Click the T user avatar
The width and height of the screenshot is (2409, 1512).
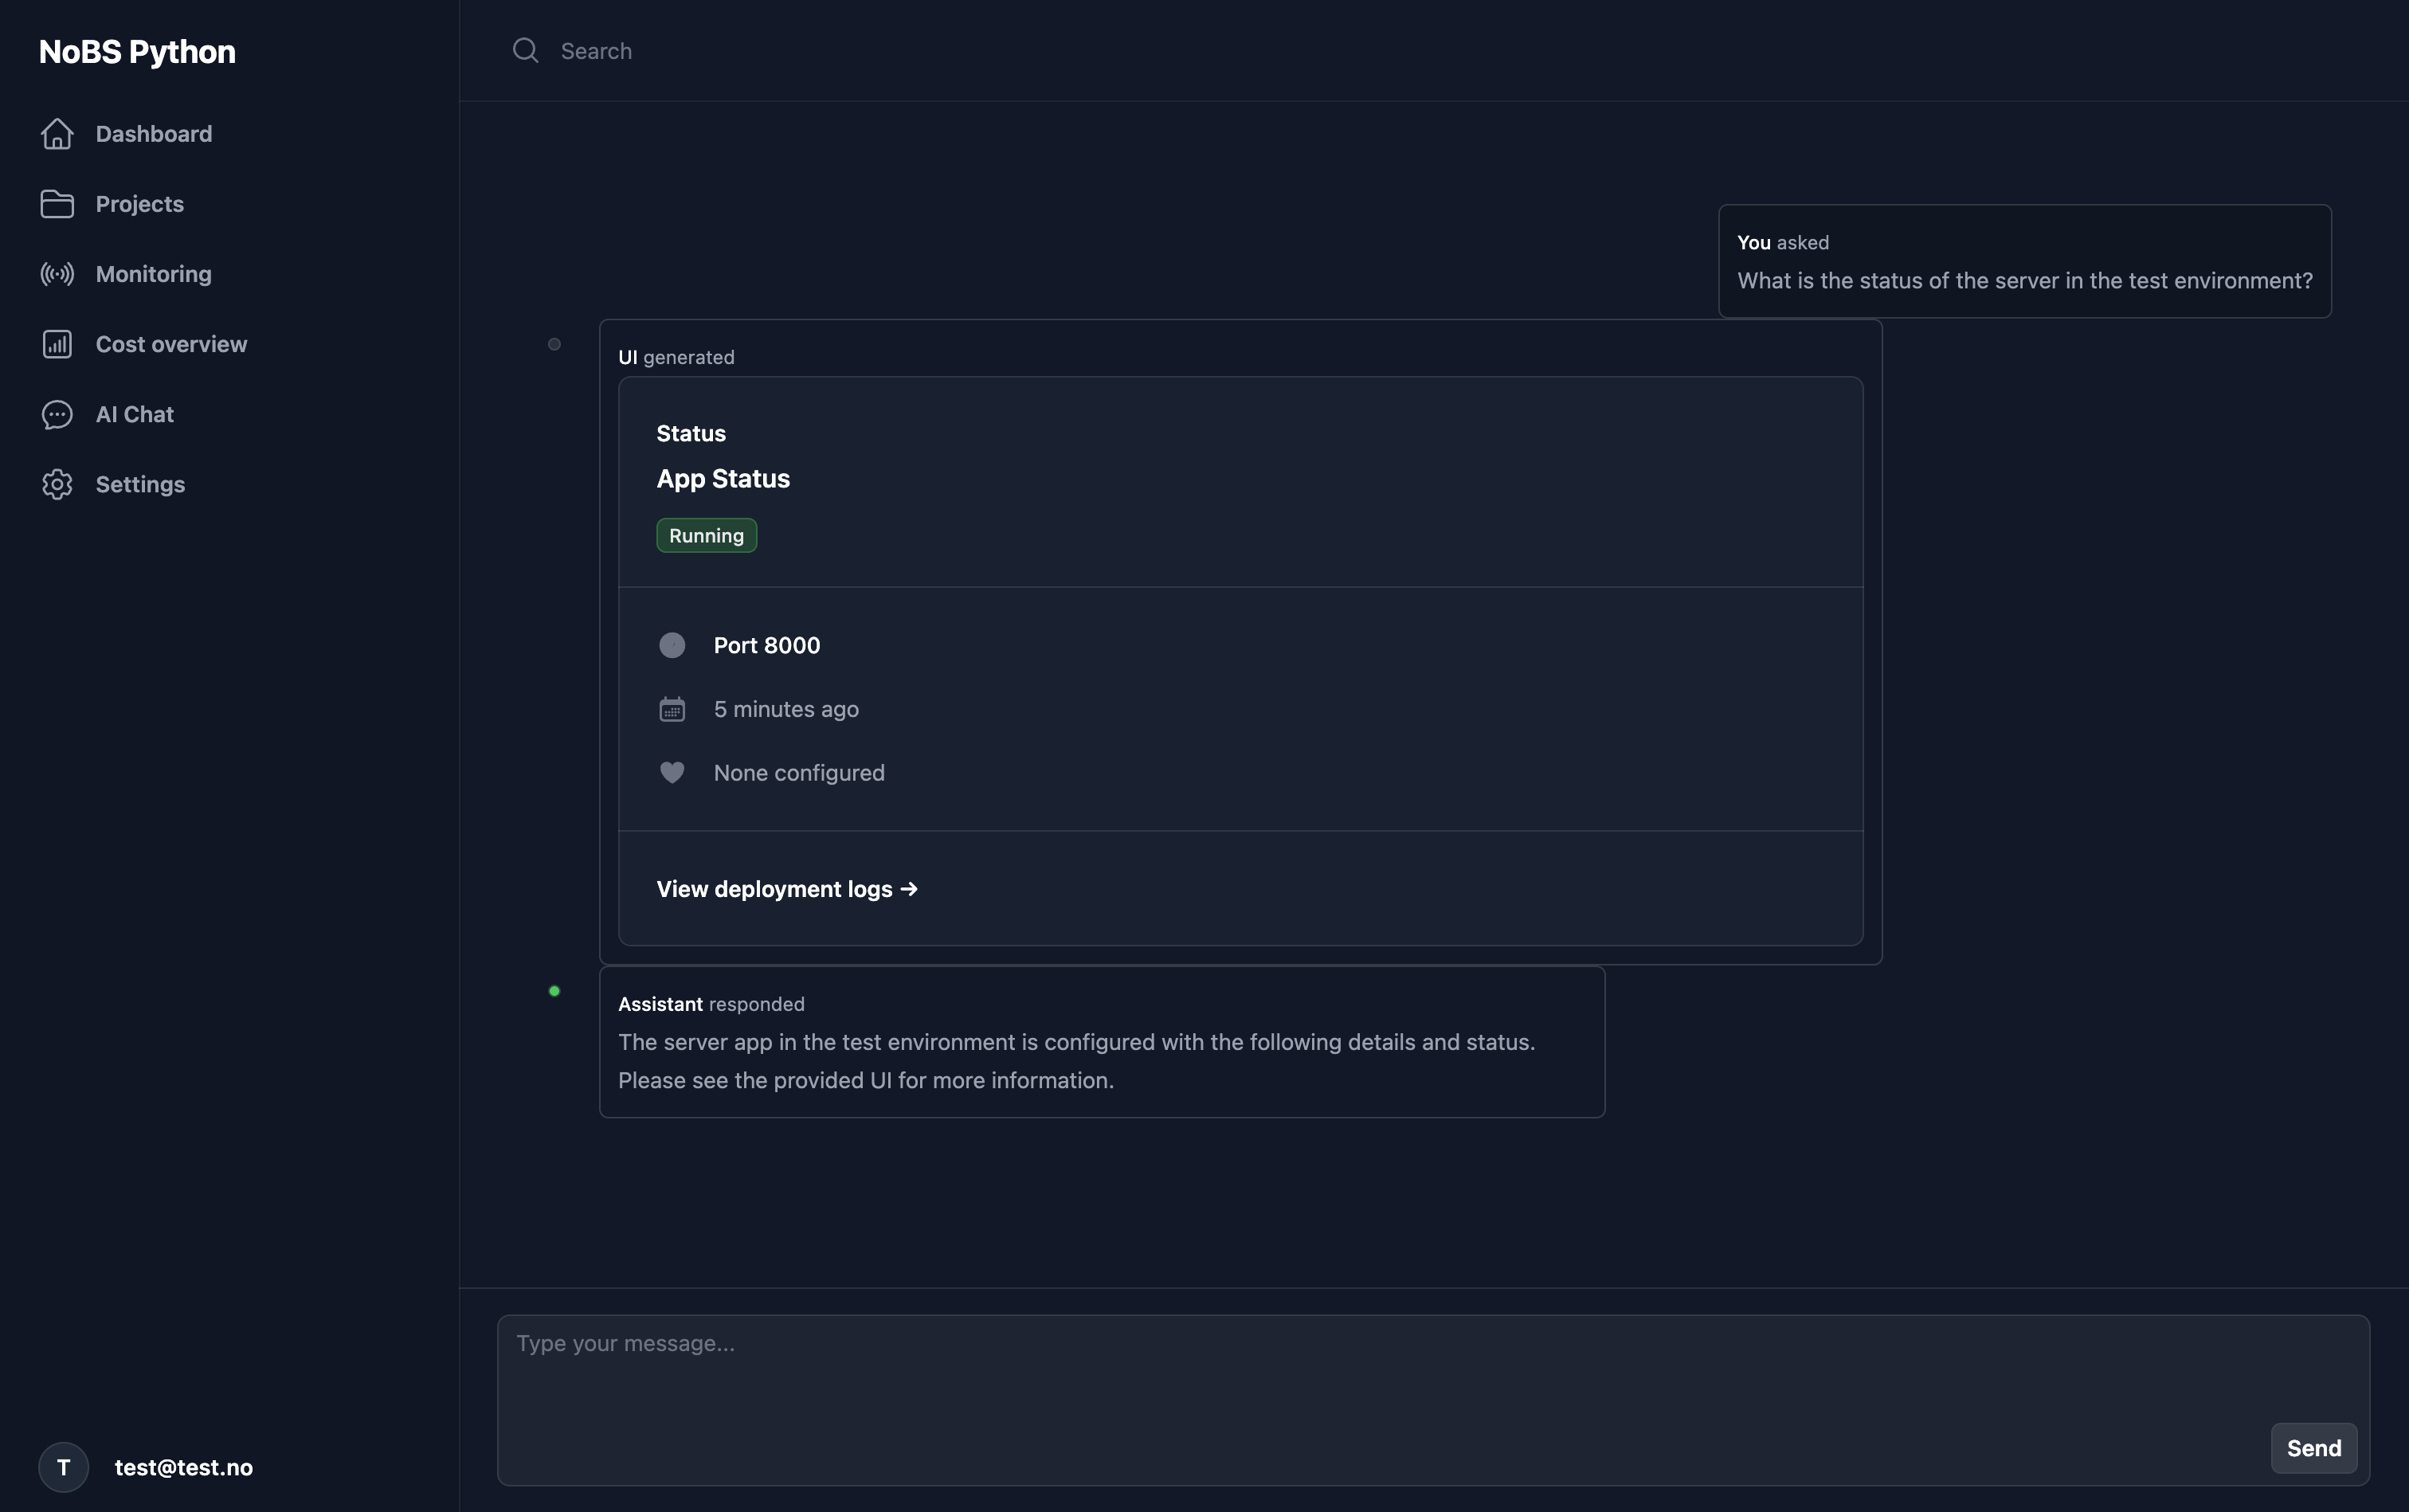(x=63, y=1467)
